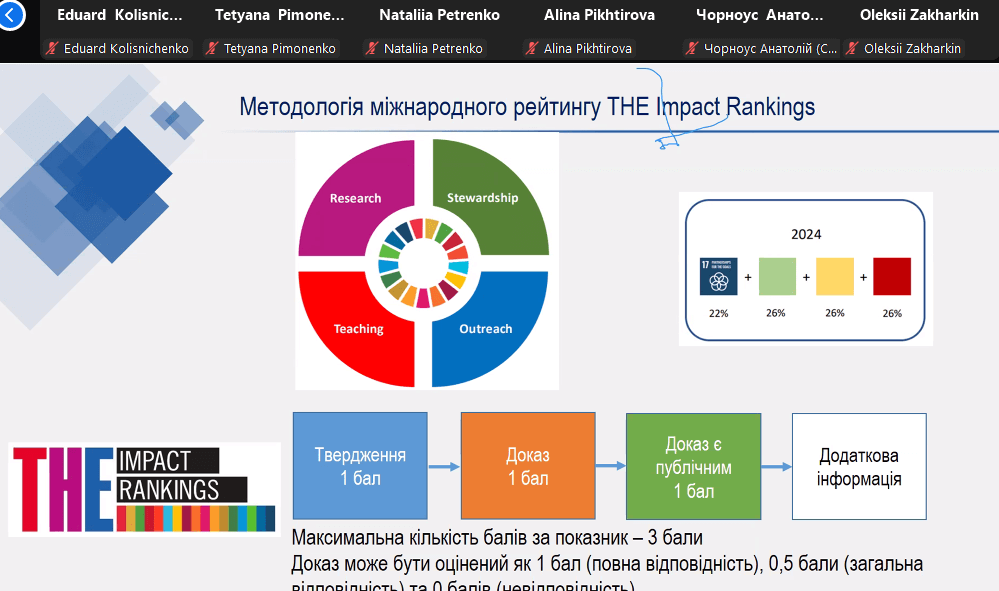Select Nataliia Petrenko participant video tile
The width and height of the screenshot is (999, 591).
(440, 31)
